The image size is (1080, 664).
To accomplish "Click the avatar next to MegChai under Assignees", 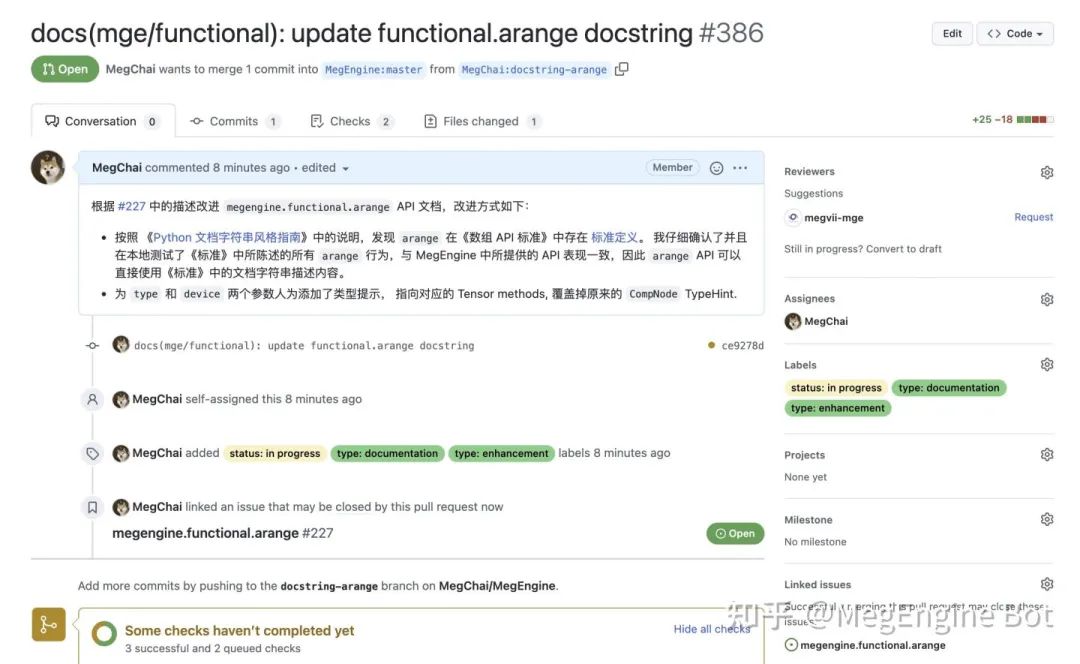I will pyautogui.click(x=793, y=321).
